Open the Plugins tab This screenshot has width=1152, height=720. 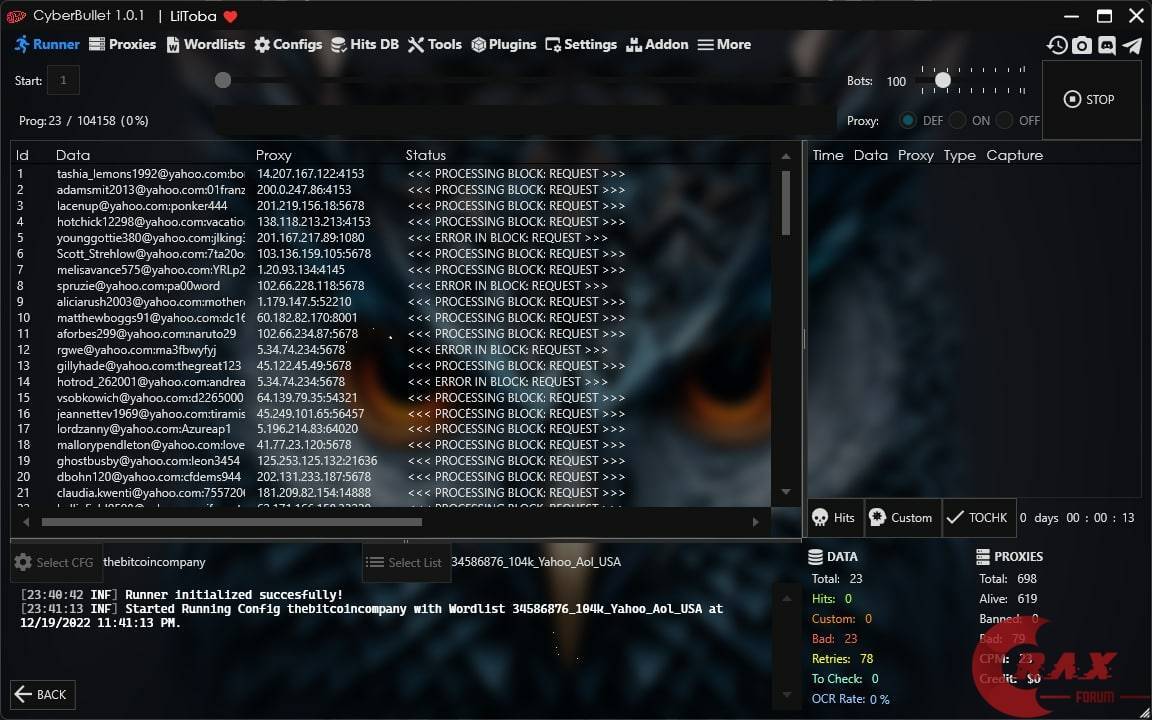point(504,45)
